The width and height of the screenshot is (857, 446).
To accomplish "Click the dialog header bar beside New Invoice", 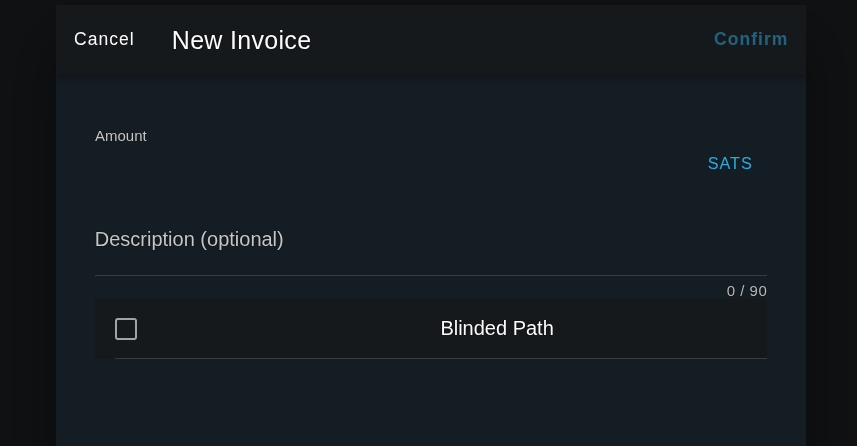I will [x=510, y=40].
